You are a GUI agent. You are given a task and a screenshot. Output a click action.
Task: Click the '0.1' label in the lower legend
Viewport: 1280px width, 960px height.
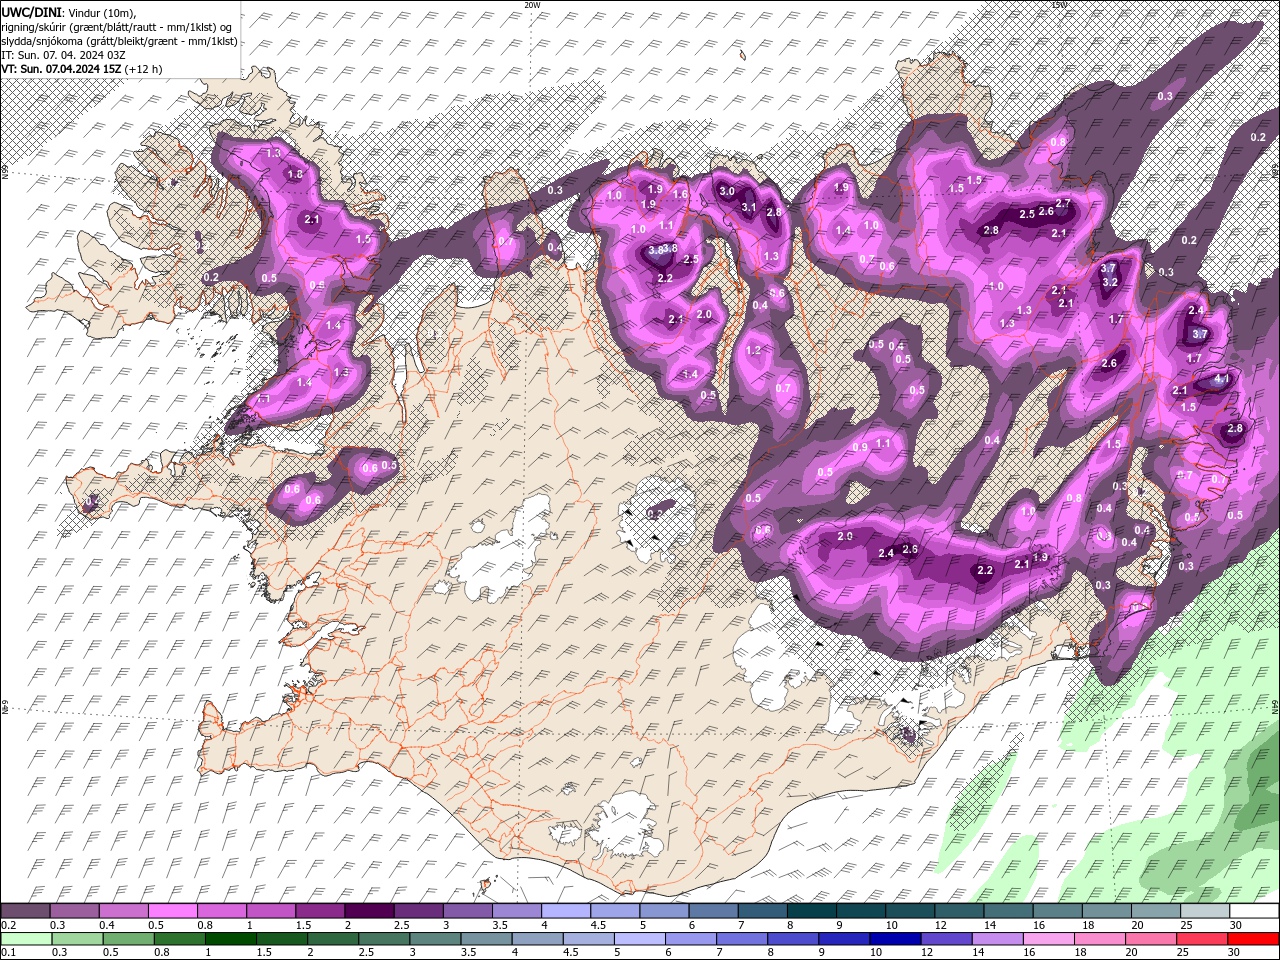[x=8, y=953]
